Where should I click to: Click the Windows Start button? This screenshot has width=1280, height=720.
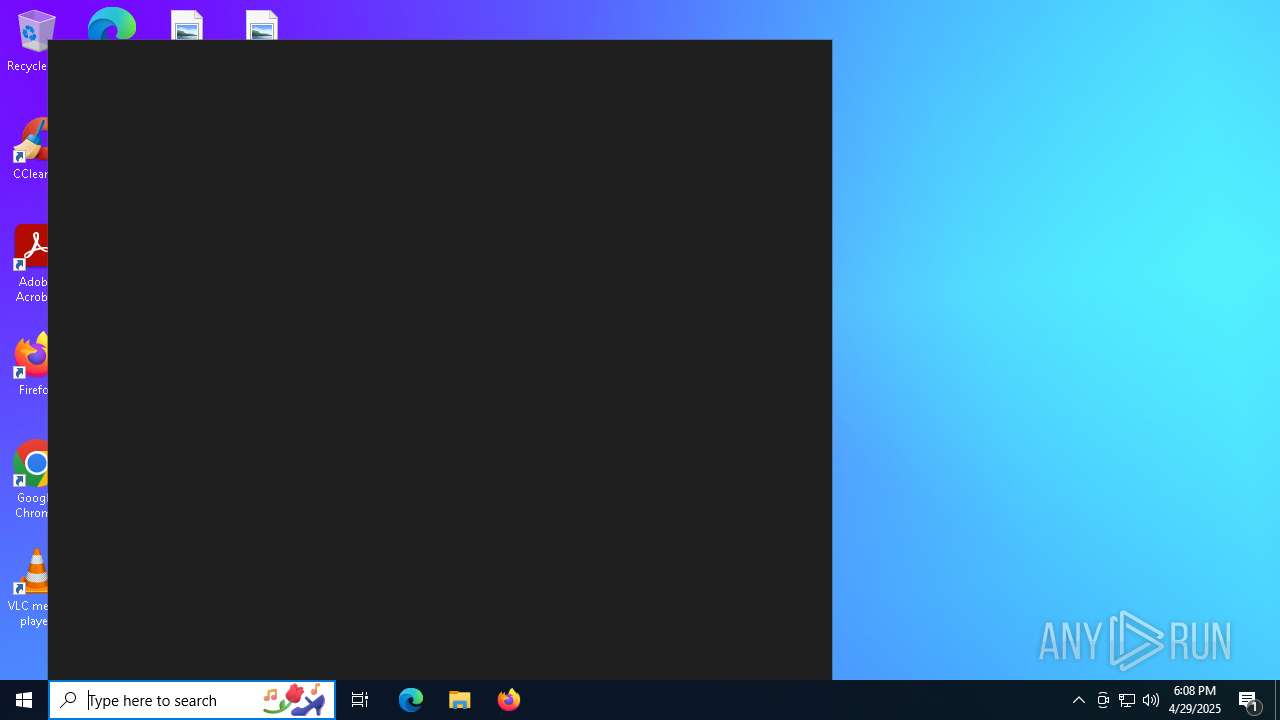[x=24, y=700]
